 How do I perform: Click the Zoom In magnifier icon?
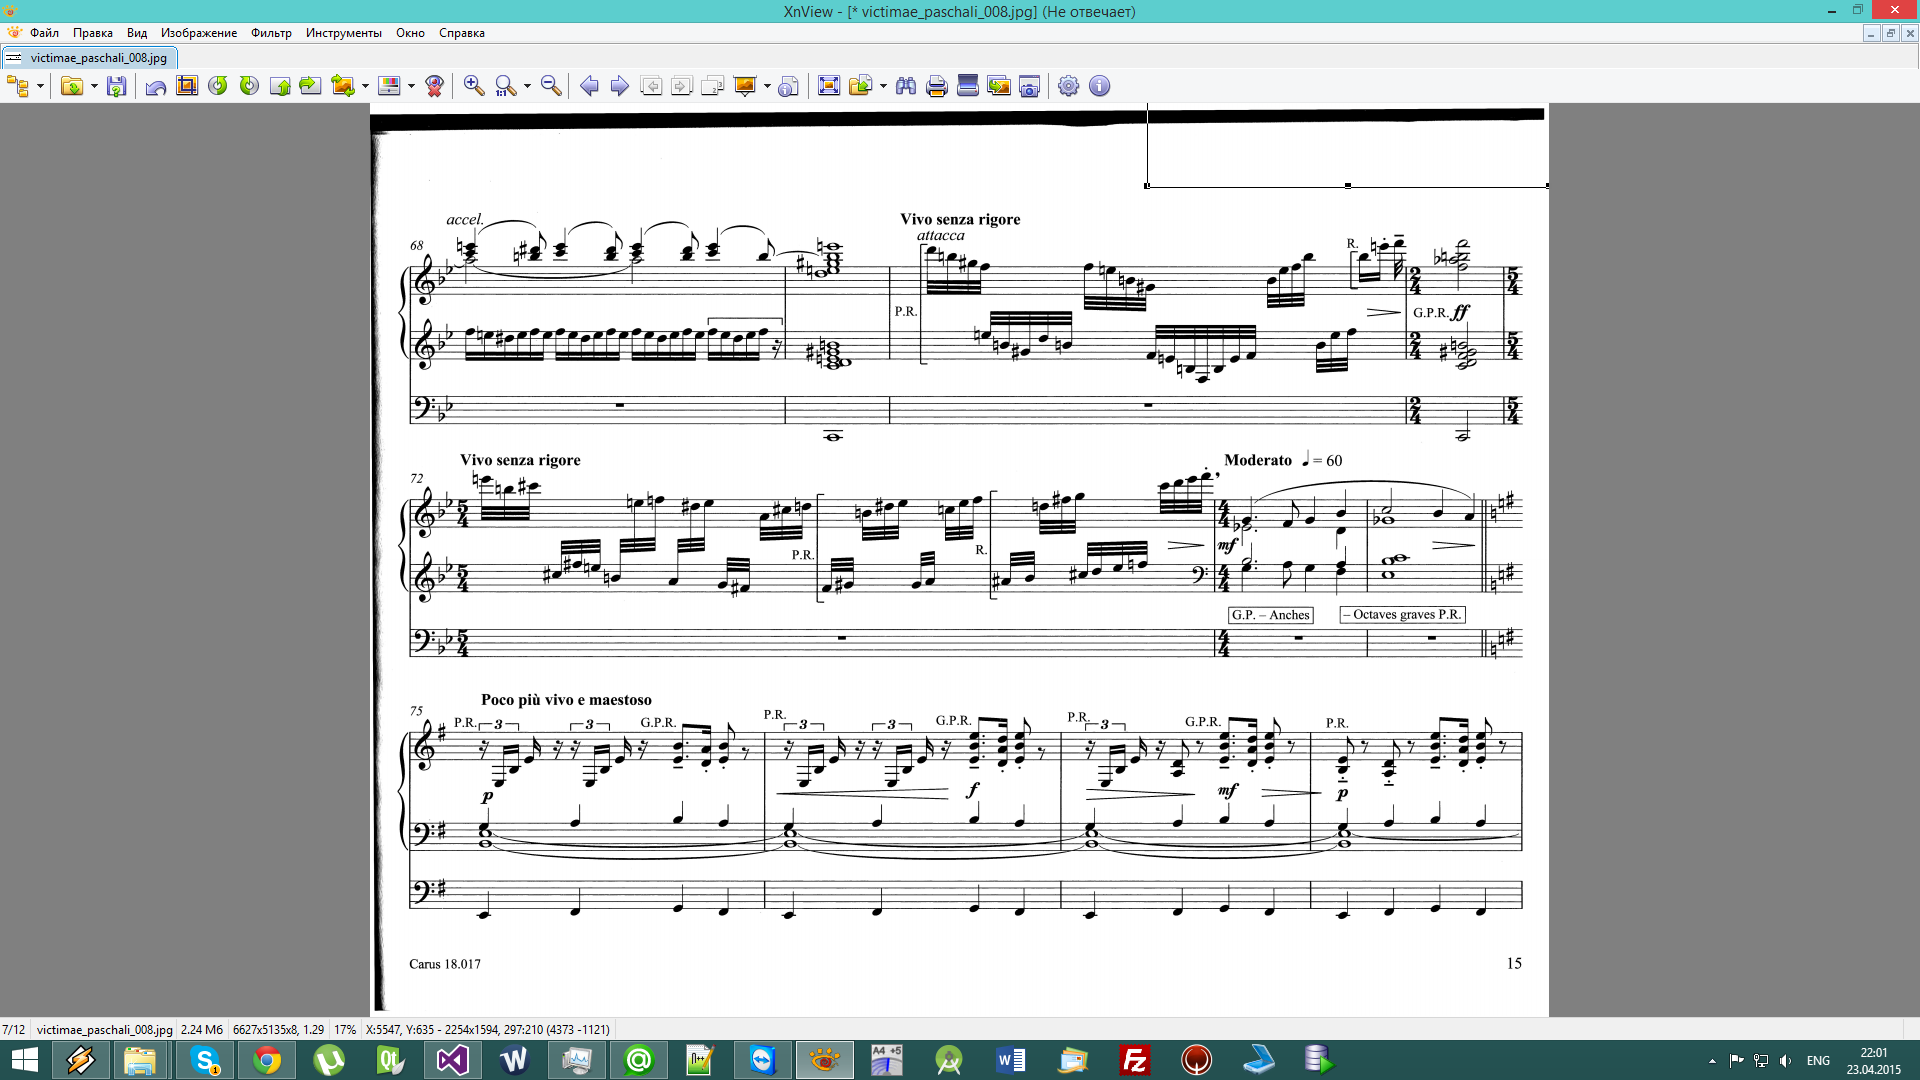click(474, 86)
